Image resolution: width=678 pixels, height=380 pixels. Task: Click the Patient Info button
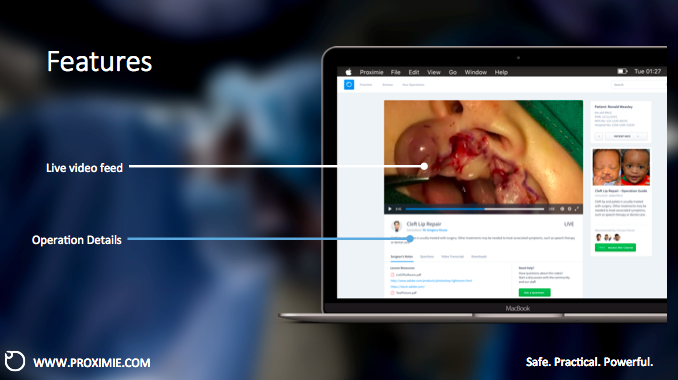pyautogui.click(x=626, y=136)
